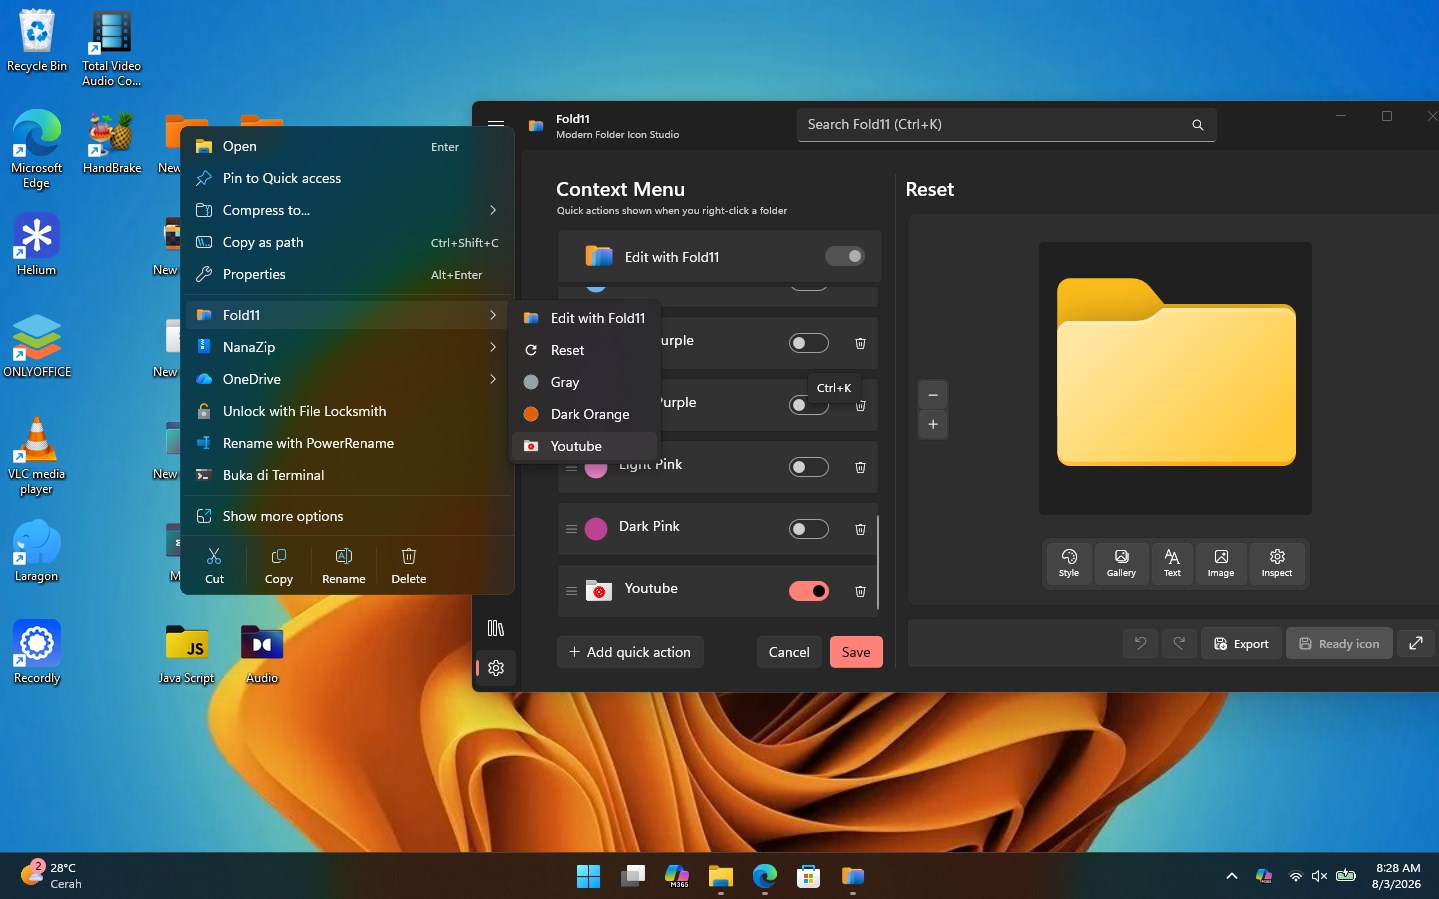Open File Explorer from the taskbar

721,877
